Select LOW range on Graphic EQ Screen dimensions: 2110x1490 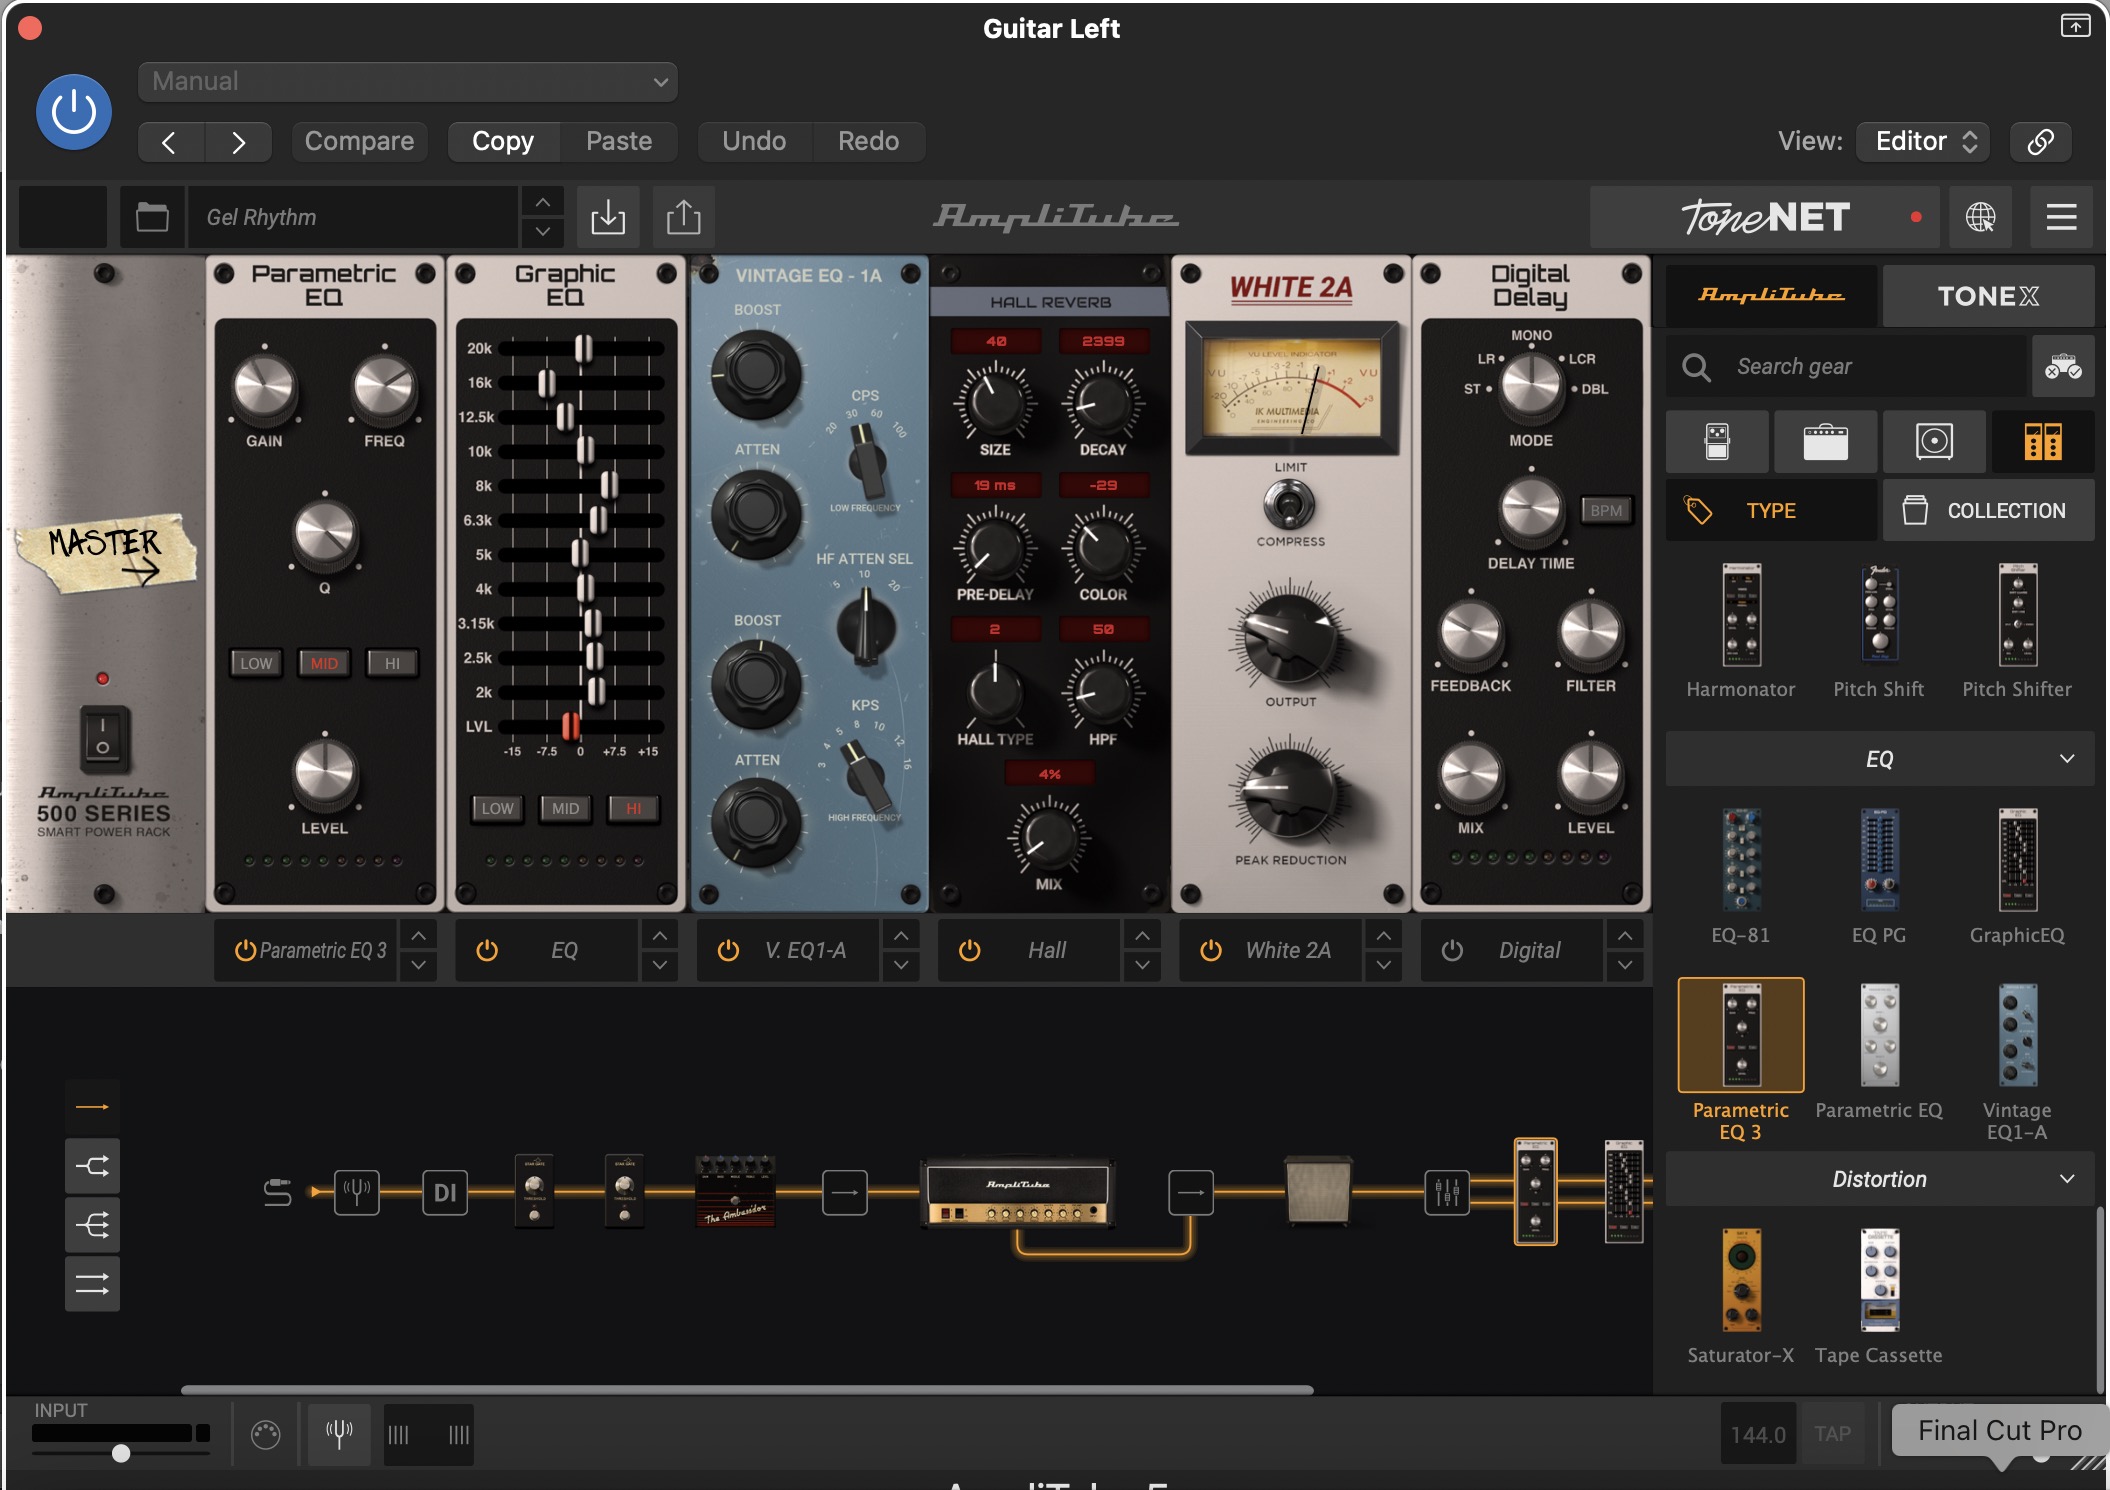[x=497, y=808]
